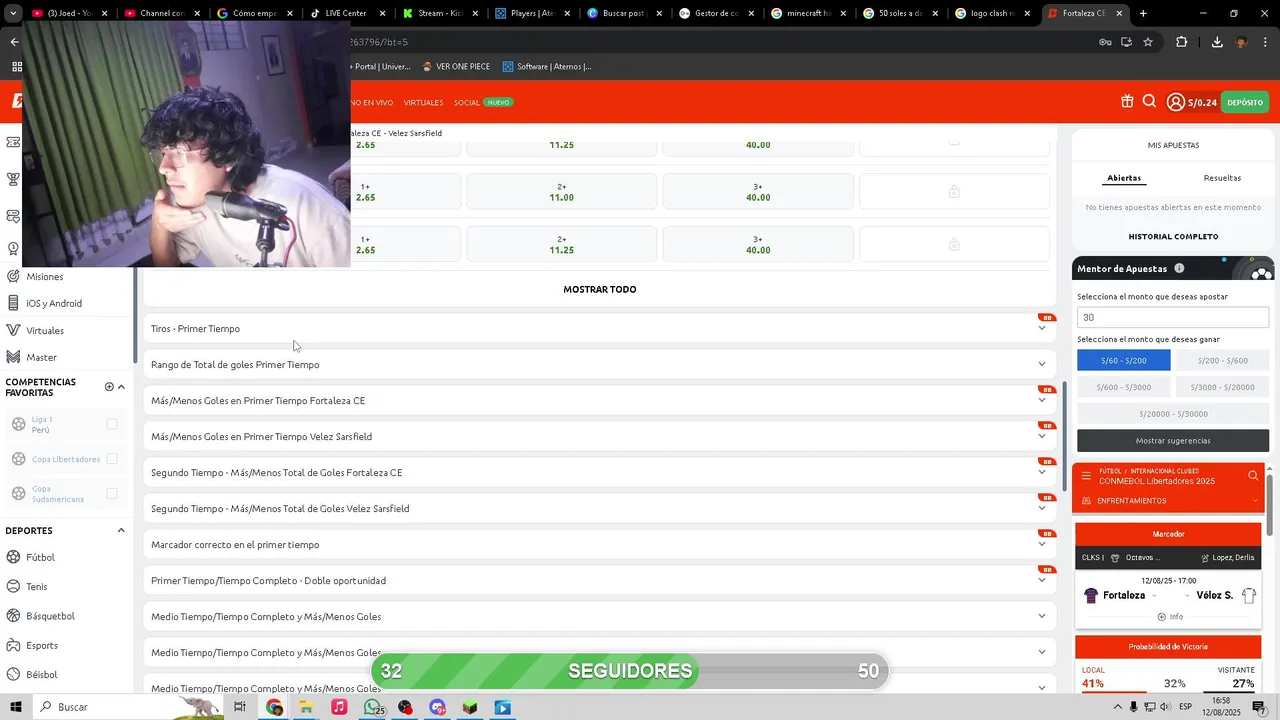1280x720 pixels.
Task: Open Chrome extensions puzzle icon
Action: click(1182, 42)
